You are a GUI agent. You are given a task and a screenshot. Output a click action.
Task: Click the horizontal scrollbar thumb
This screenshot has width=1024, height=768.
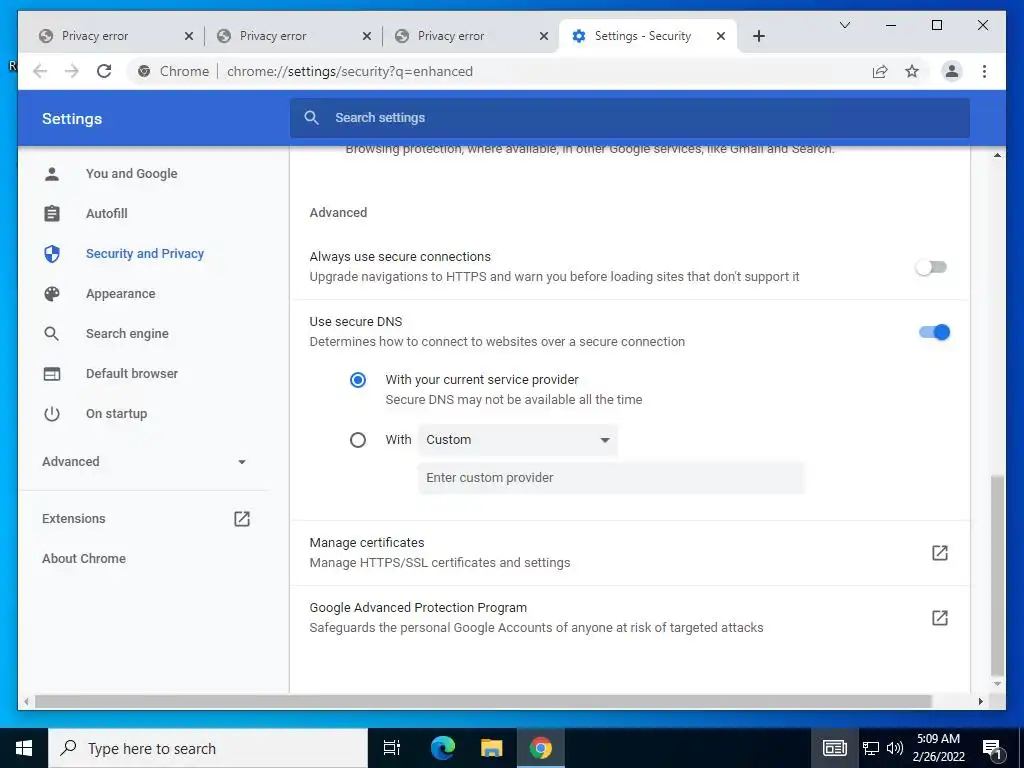483,701
